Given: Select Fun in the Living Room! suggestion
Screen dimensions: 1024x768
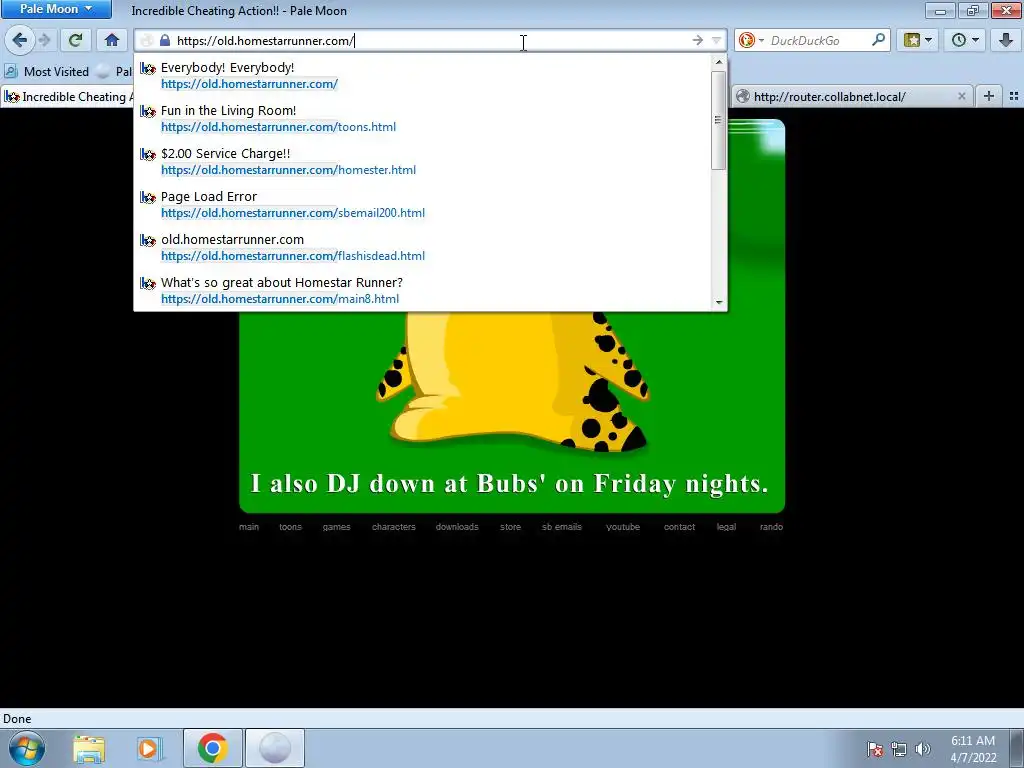Looking at the screenshot, I should 423,118.
